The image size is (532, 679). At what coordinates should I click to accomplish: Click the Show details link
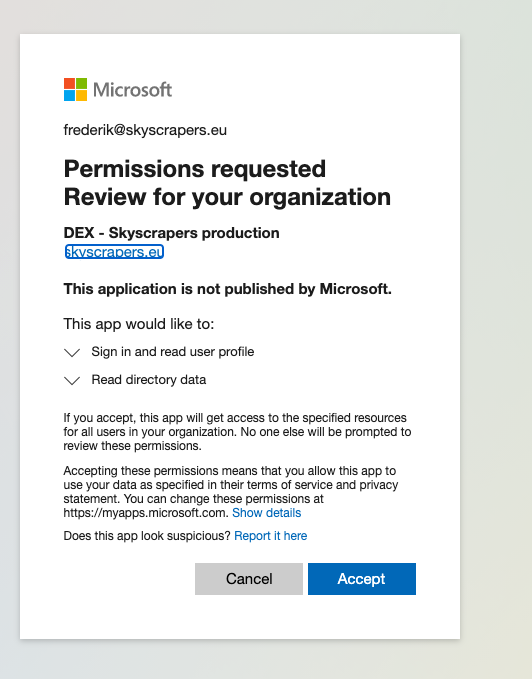click(267, 513)
